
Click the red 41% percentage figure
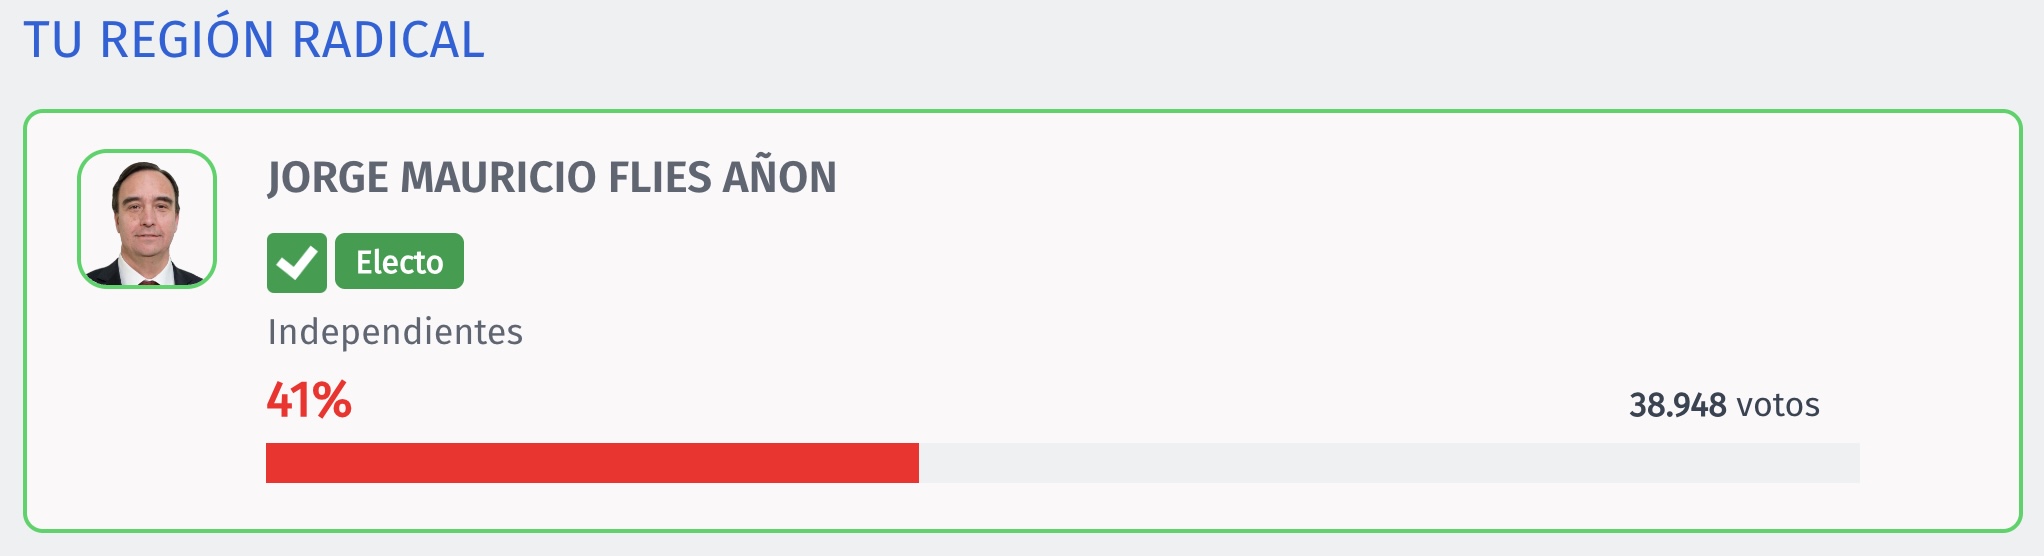[x=309, y=400]
